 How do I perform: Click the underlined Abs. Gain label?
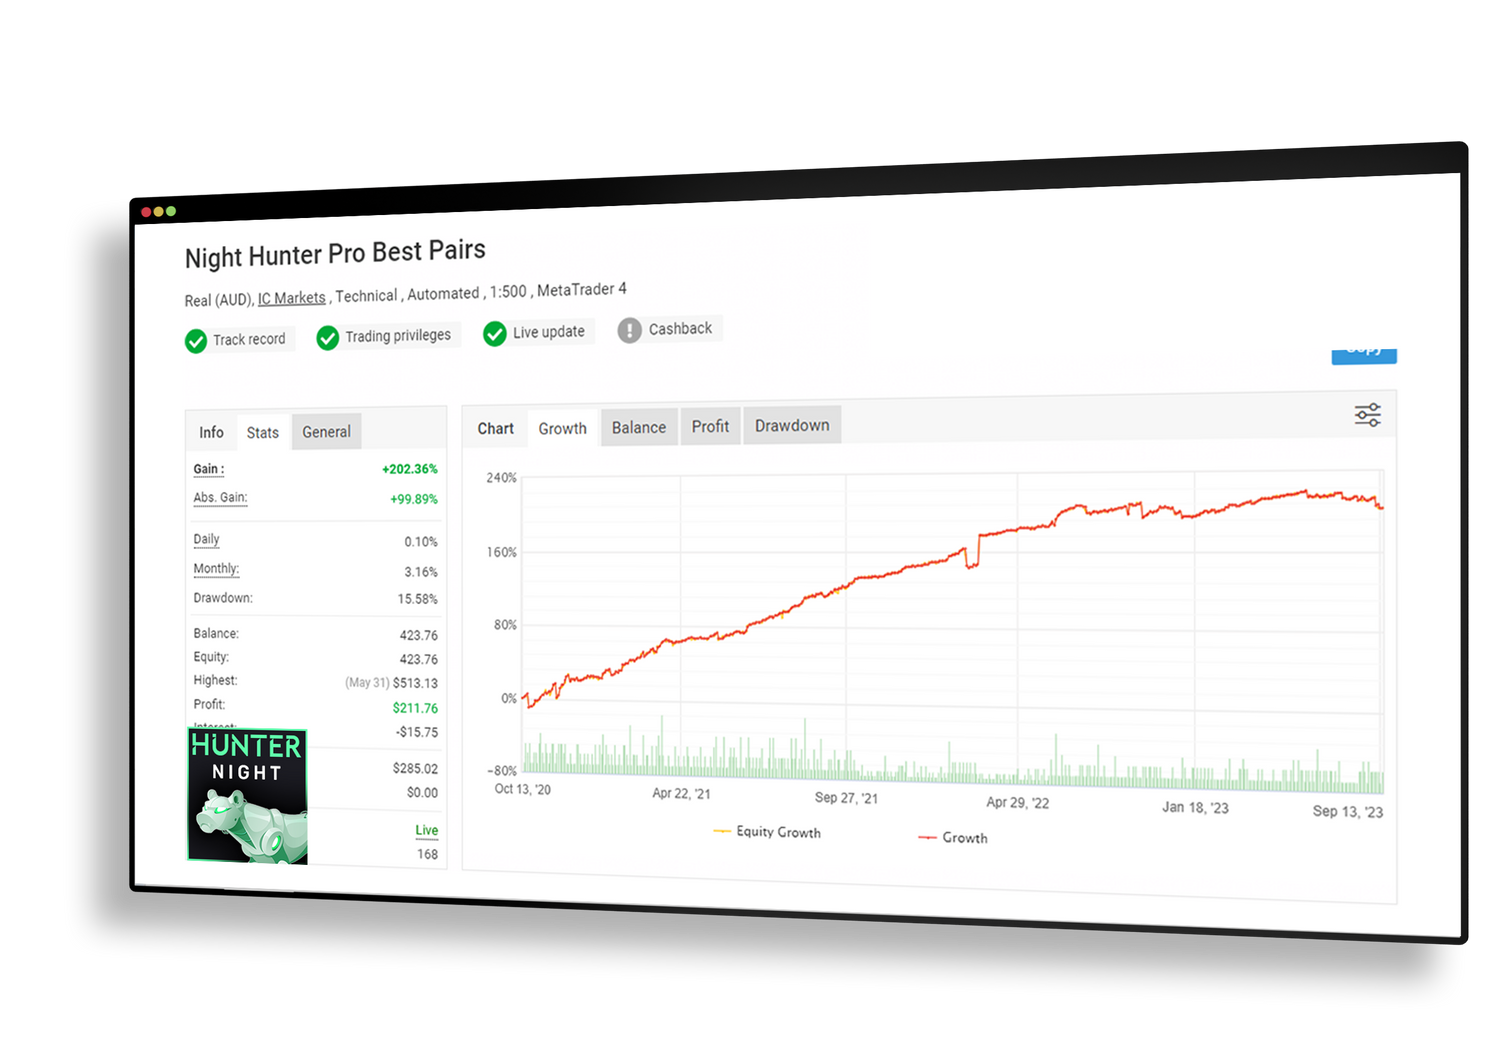[220, 498]
